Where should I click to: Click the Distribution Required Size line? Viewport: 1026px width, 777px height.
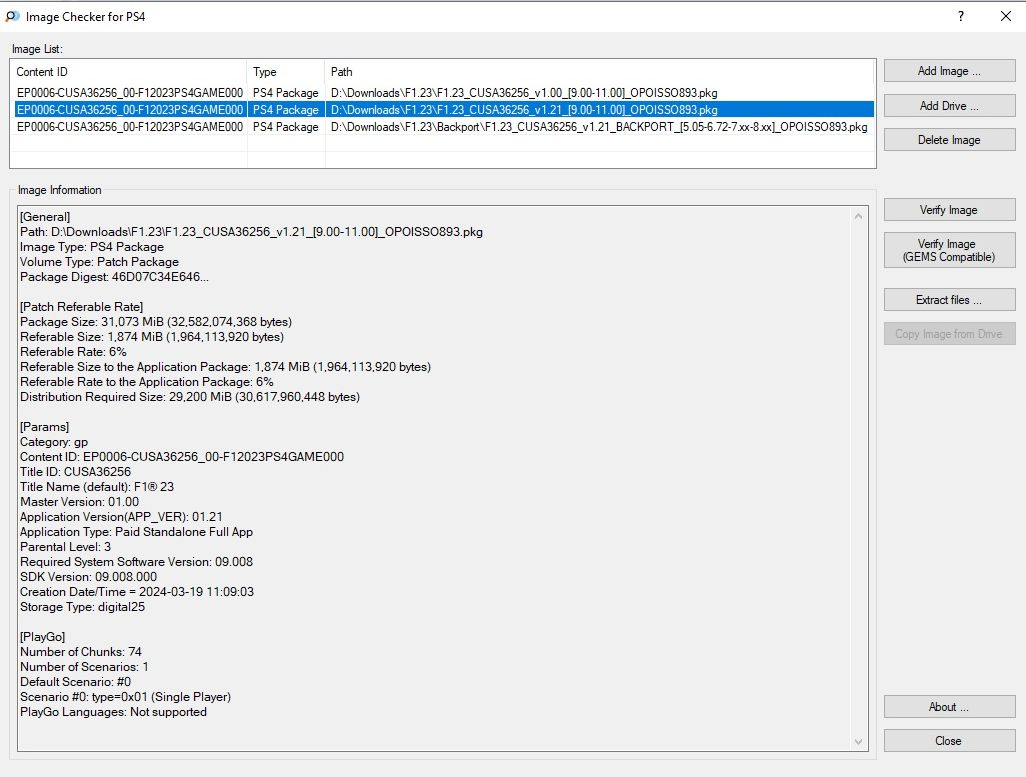click(190, 397)
